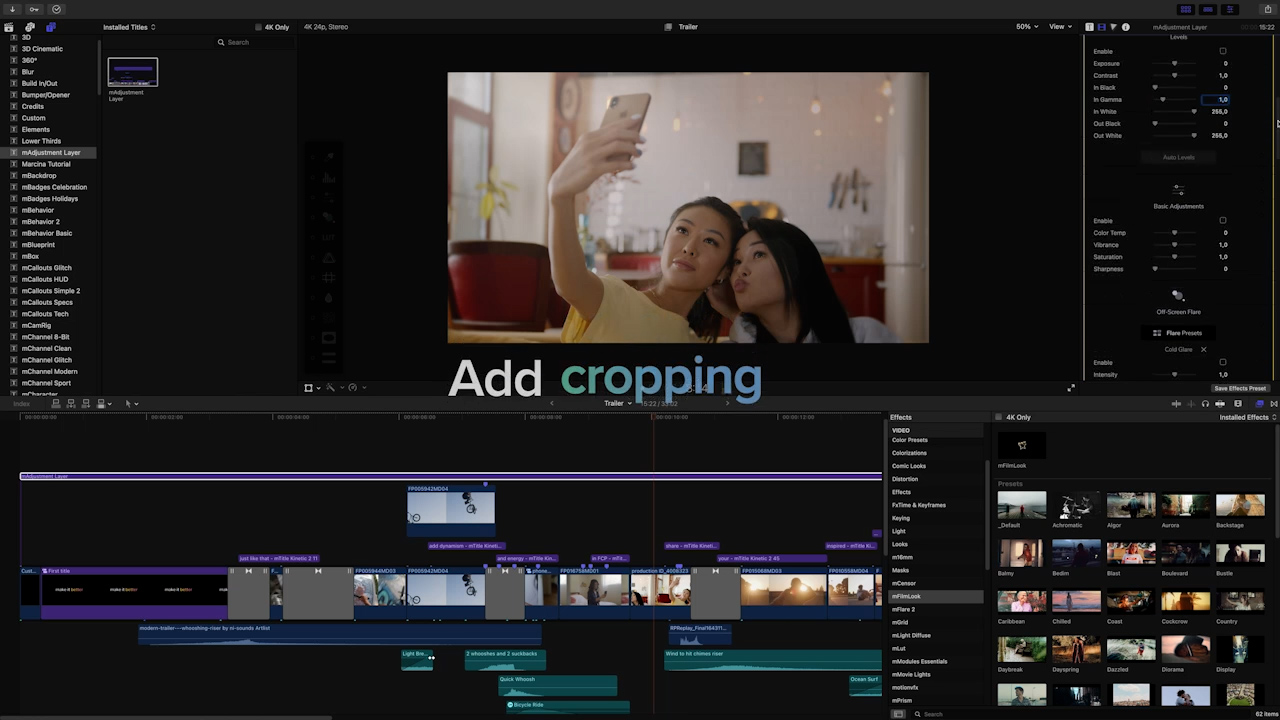Screen dimensions: 1280x720
Task: Click the Auto Levels button
Action: click(x=1178, y=157)
